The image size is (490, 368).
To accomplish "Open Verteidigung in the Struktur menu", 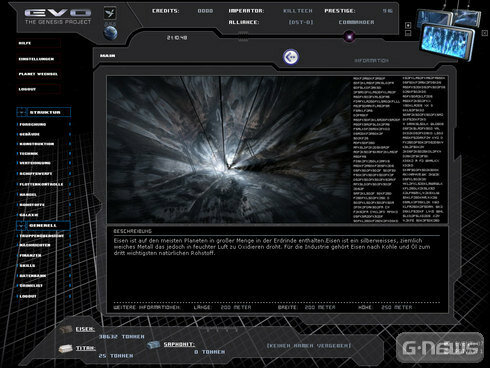I will tap(35, 163).
